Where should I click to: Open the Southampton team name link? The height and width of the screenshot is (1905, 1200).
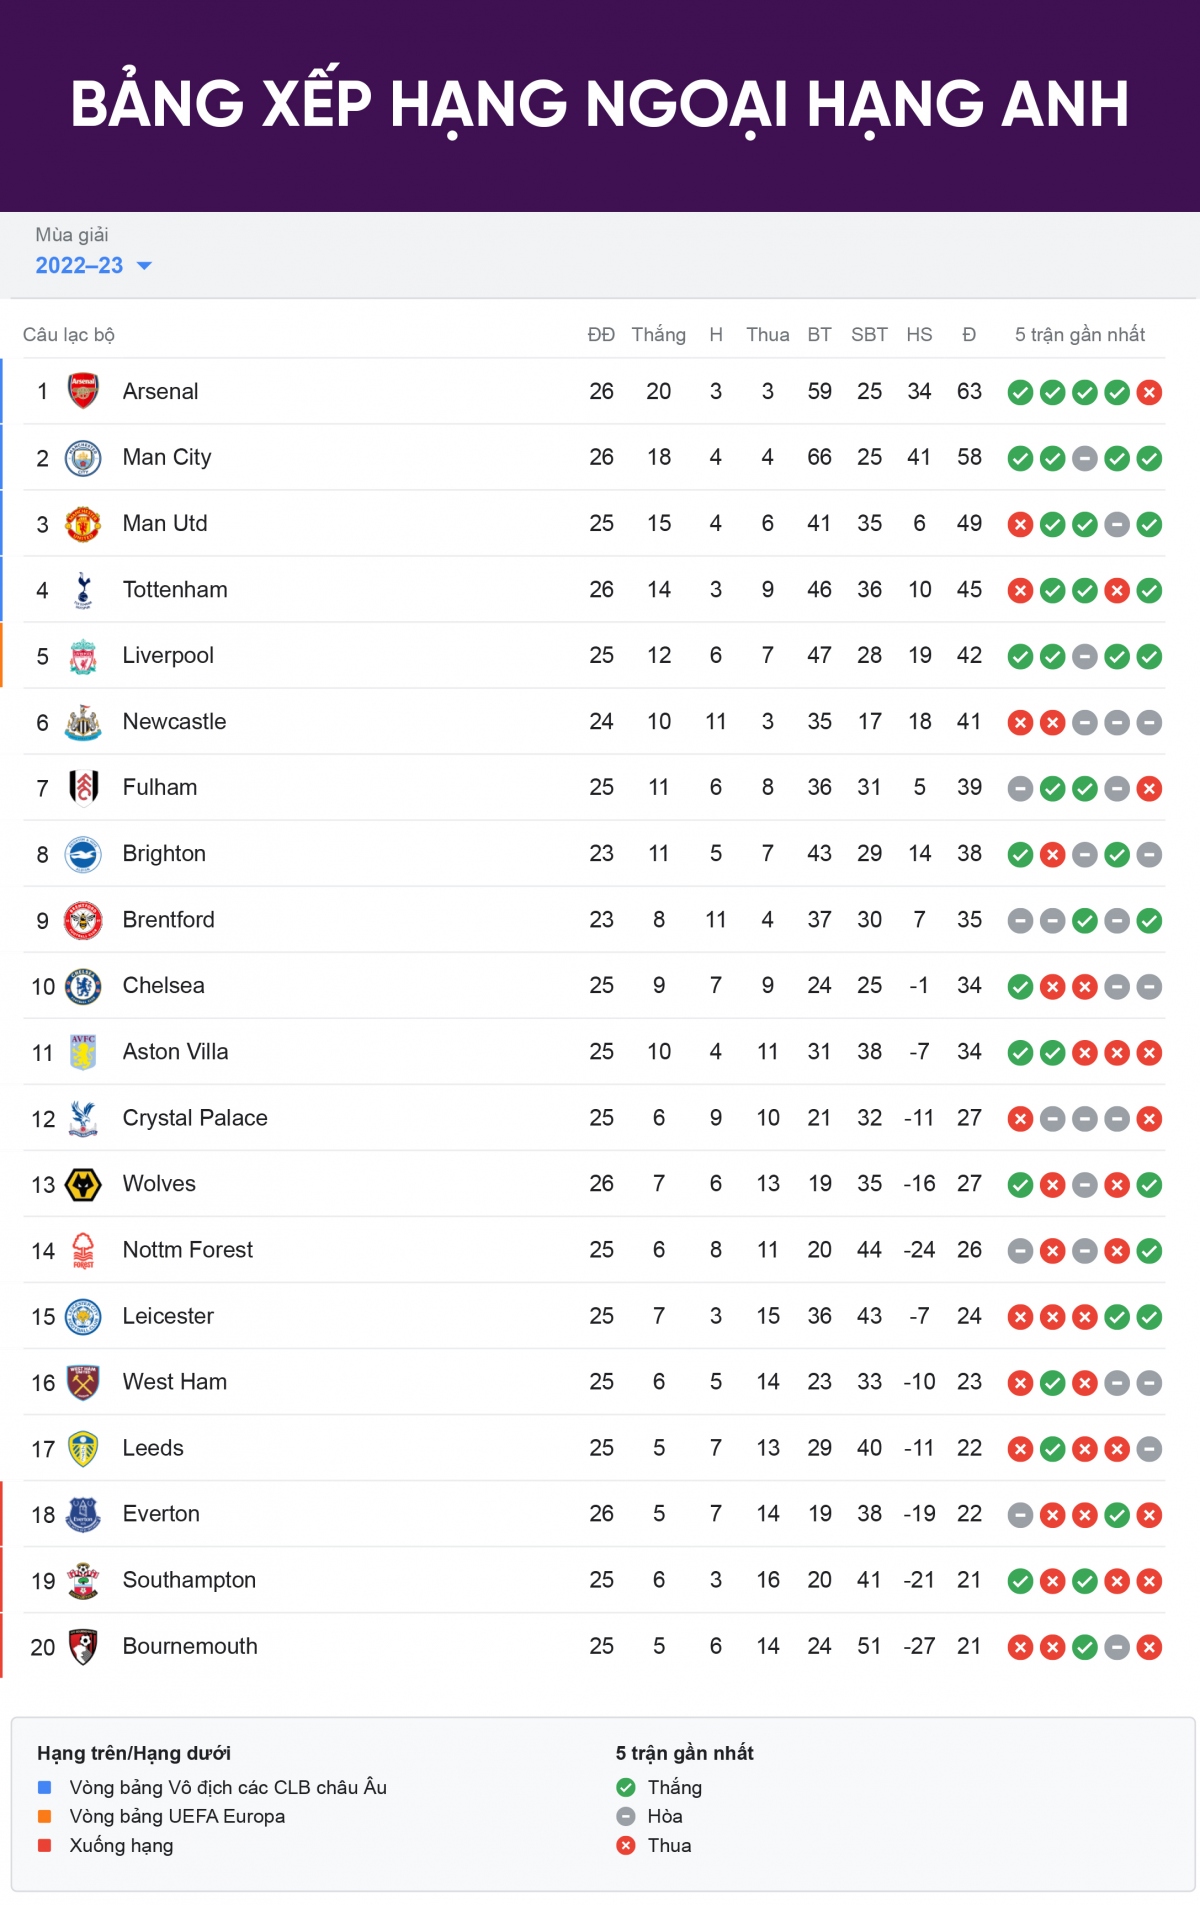(x=189, y=1579)
